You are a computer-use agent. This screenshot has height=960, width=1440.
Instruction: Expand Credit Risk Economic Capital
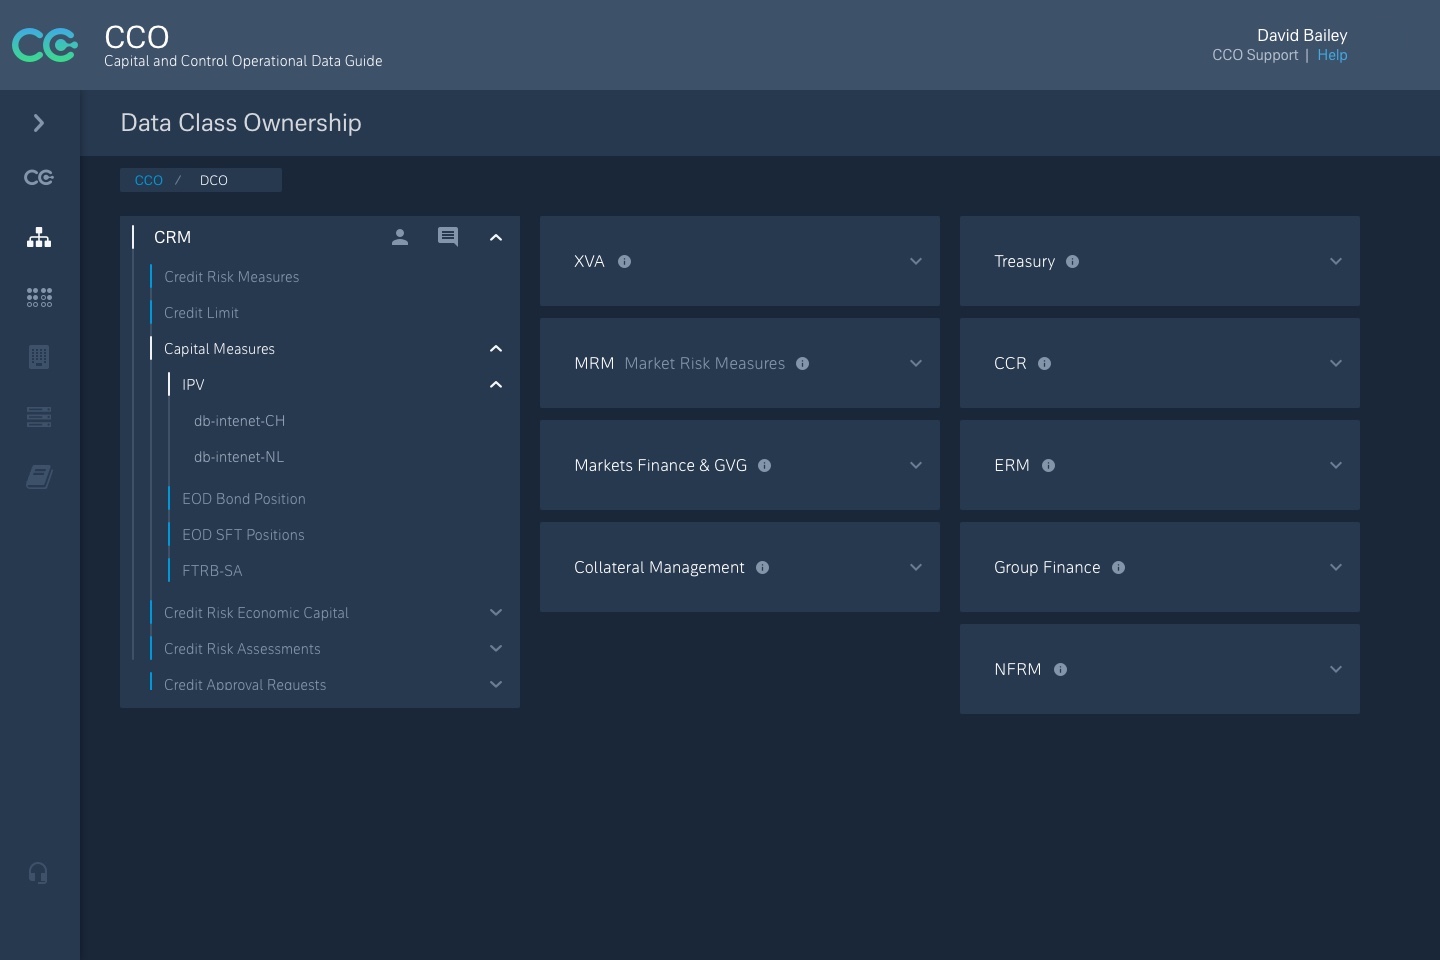pyautogui.click(x=496, y=613)
